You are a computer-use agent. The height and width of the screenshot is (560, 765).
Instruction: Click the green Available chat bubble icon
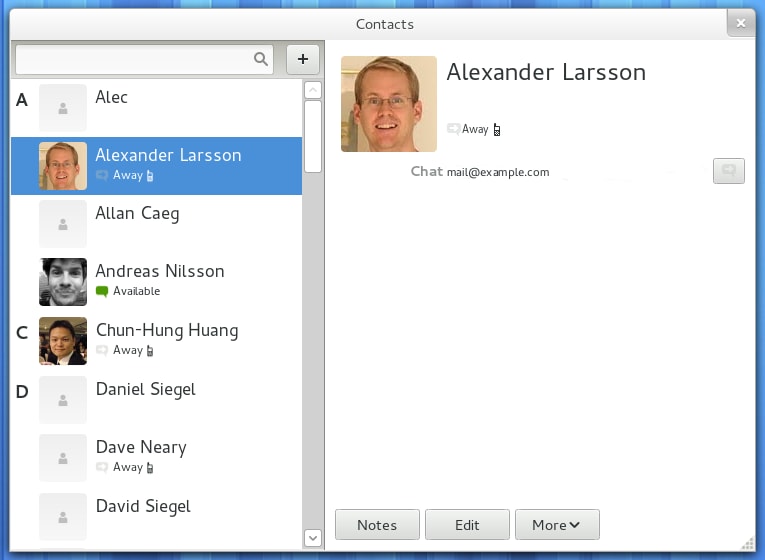click(102, 291)
